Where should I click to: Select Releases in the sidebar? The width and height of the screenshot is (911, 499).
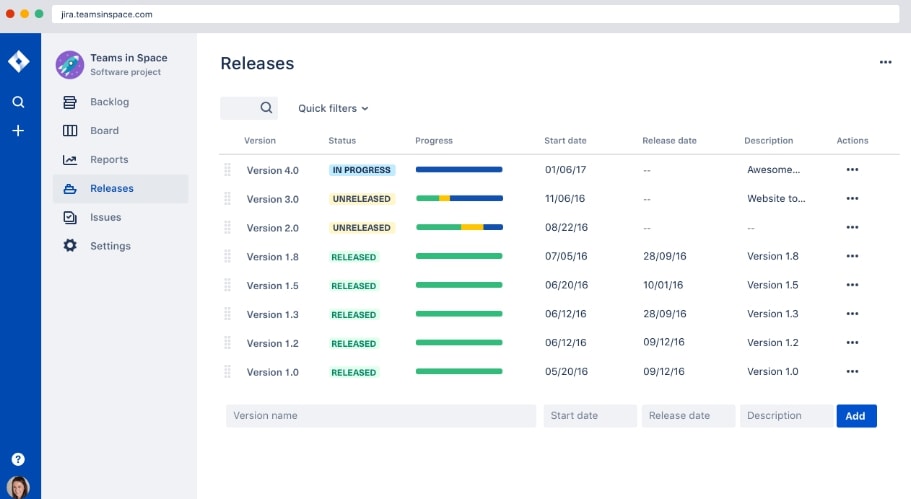tap(121, 189)
